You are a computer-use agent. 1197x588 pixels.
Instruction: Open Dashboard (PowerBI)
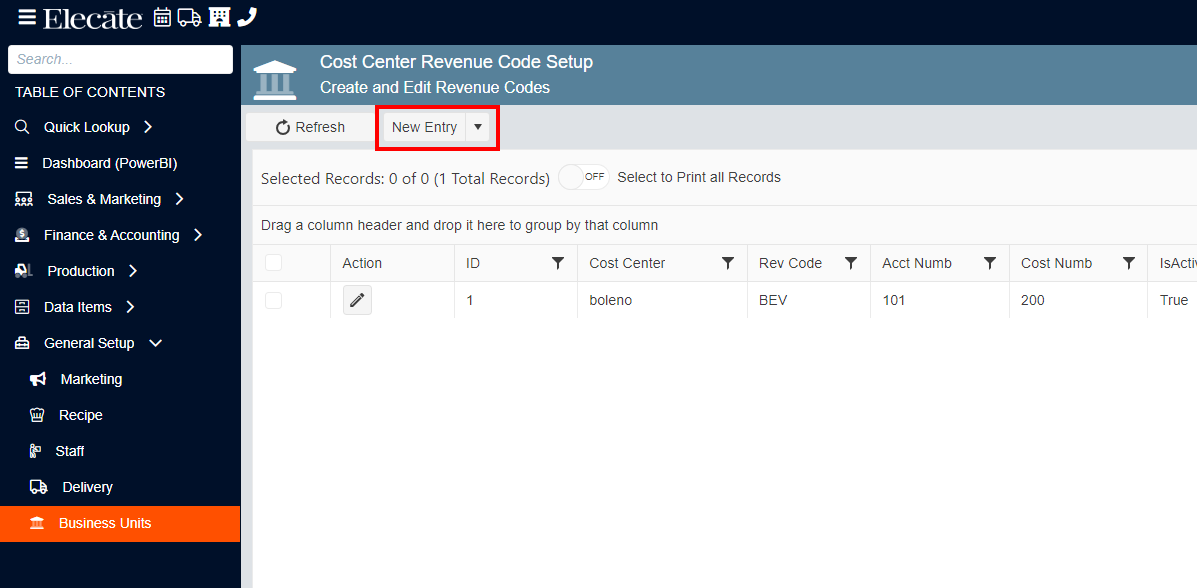(x=110, y=163)
